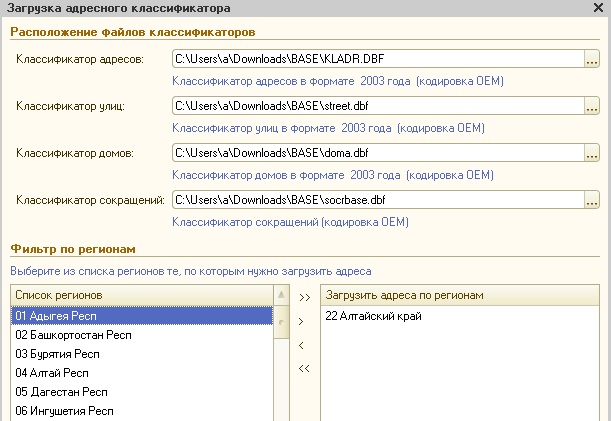This screenshot has width=611, height=421.
Task: Browse for the socrbase.dbf abbreviations file
Action: 592,200
